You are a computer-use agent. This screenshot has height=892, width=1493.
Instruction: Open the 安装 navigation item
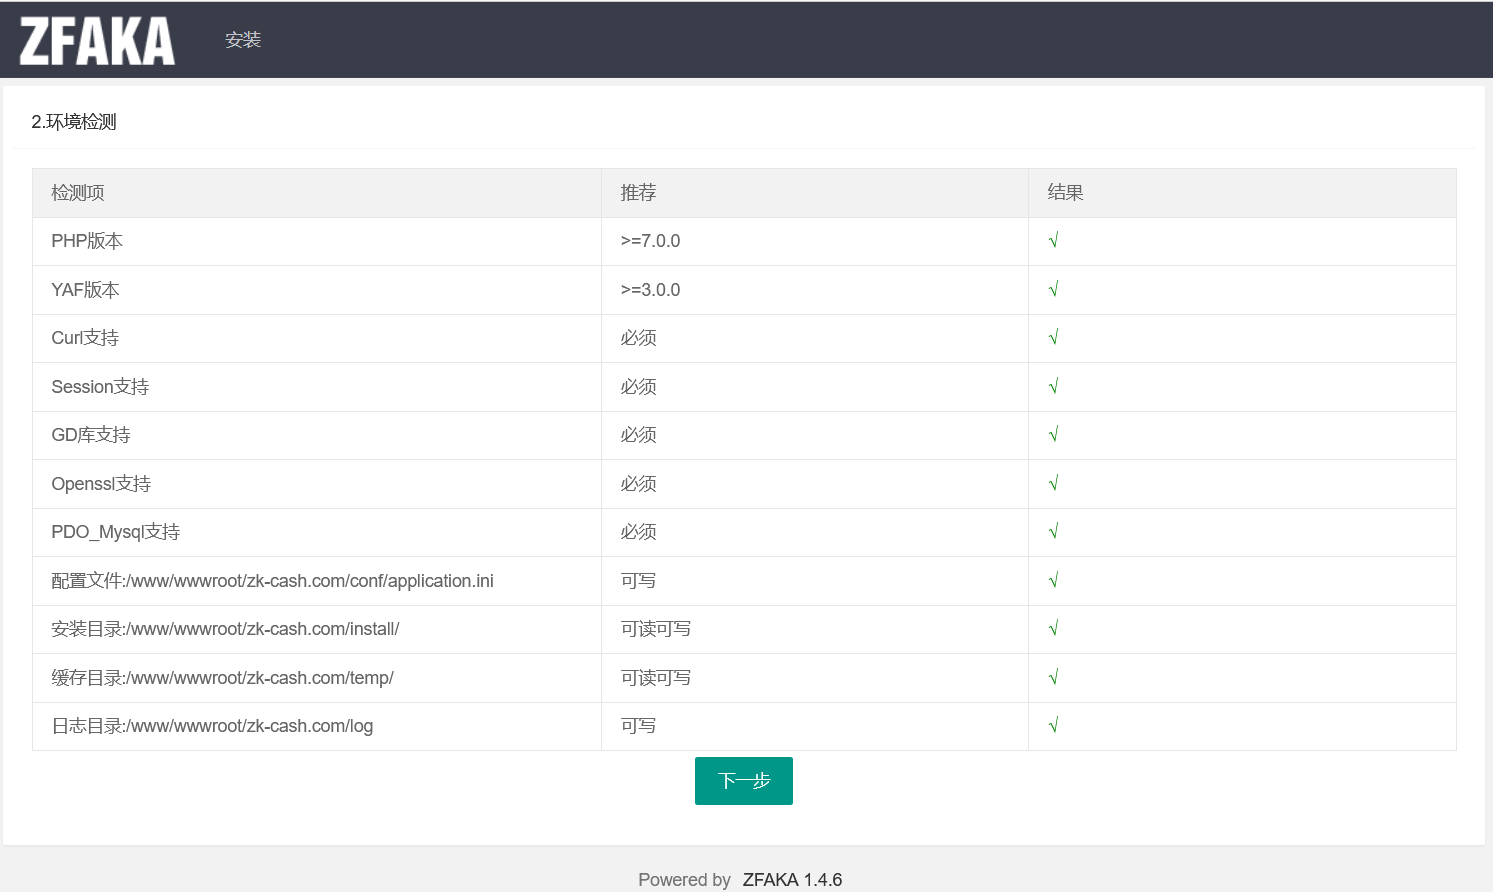point(243,39)
